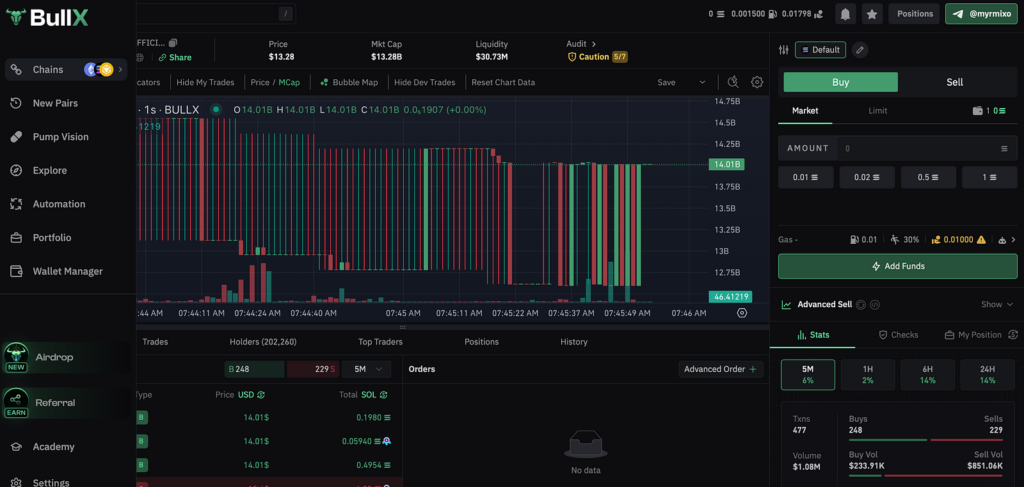Toggle Hide My Trades on the chart

coord(205,82)
